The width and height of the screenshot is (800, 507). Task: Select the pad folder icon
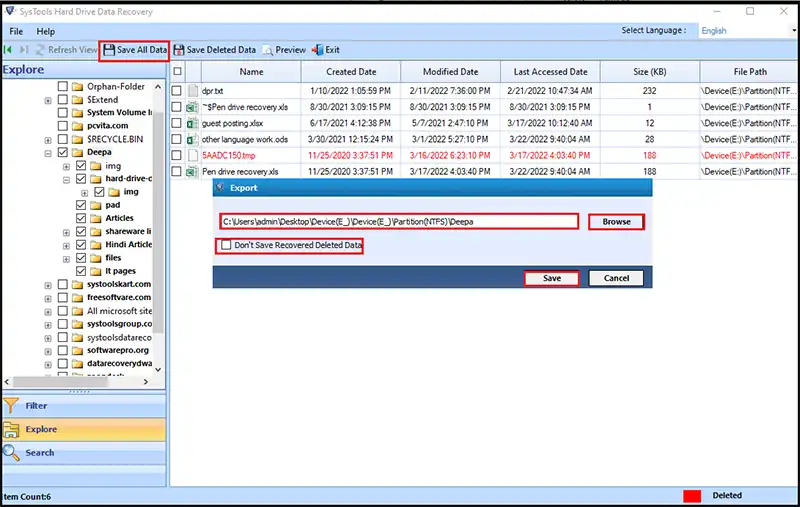tap(96, 205)
